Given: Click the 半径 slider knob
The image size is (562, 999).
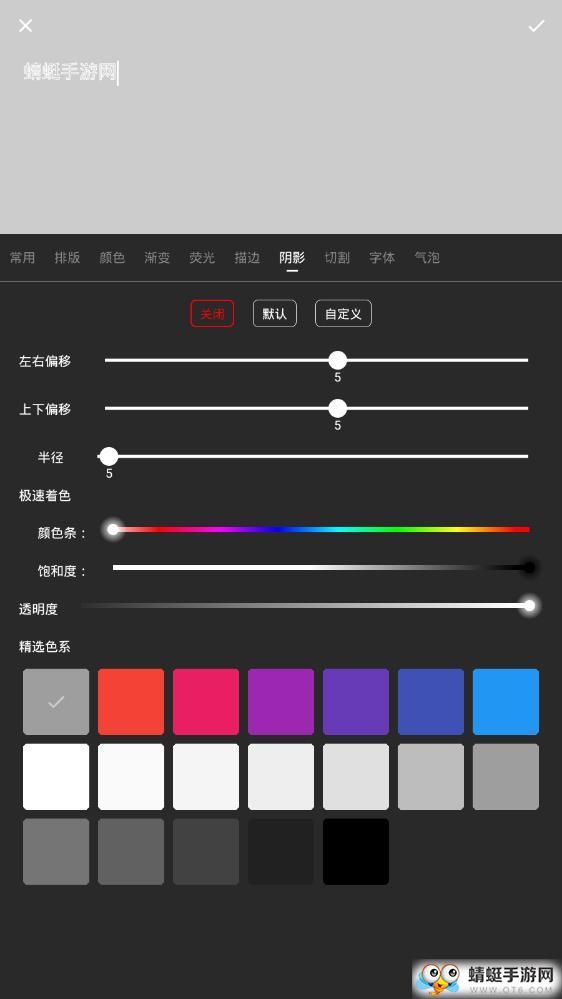Looking at the screenshot, I should click(109, 456).
